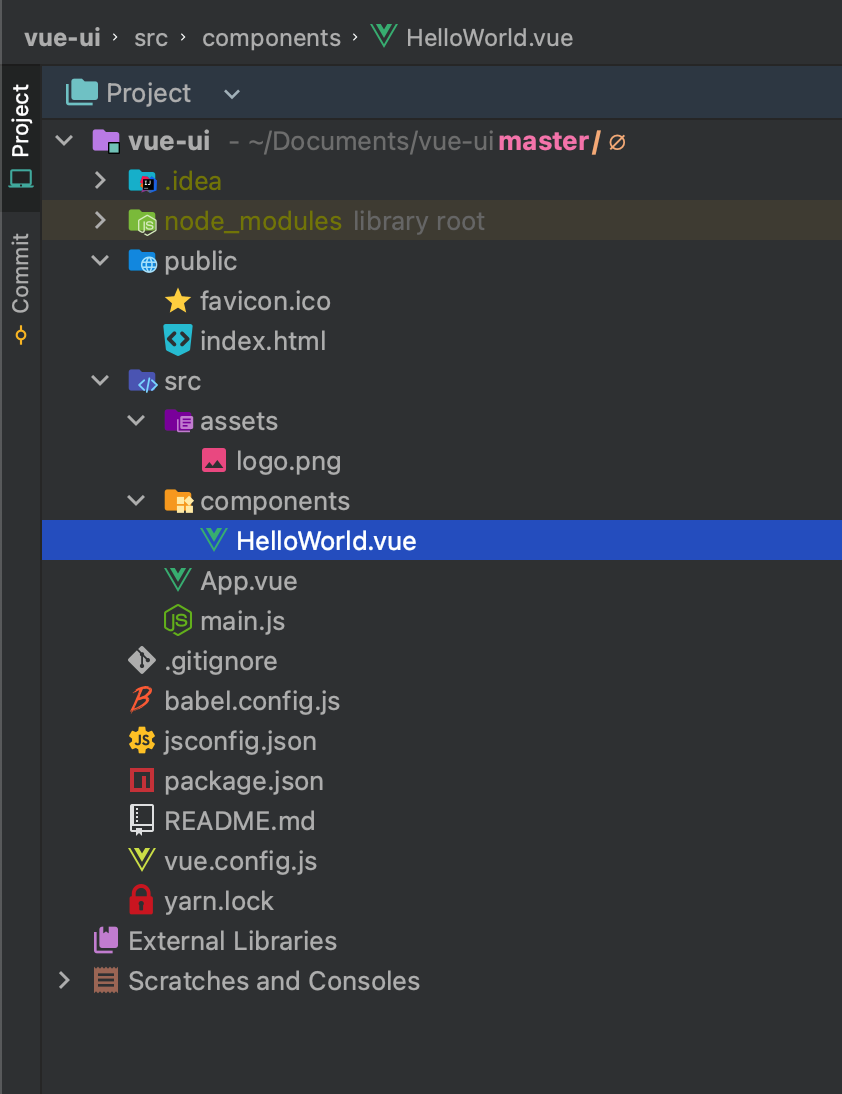Select babel.config.js in the tree
This screenshot has height=1094, width=842.
252,701
